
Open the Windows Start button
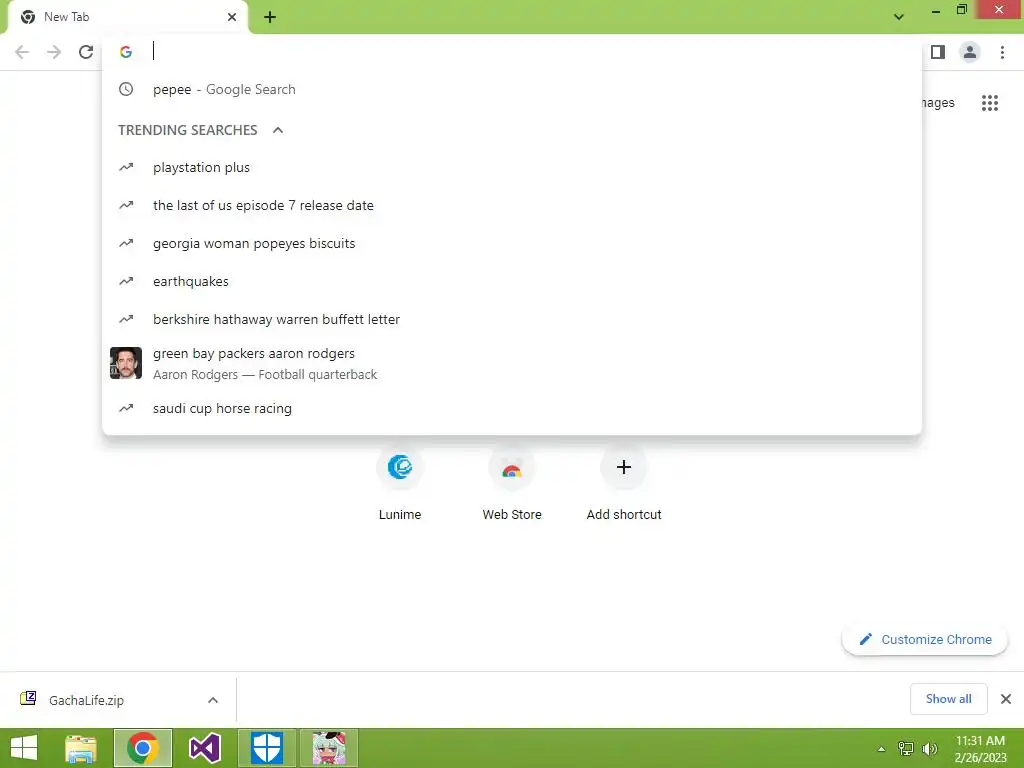click(x=24, y=748)
